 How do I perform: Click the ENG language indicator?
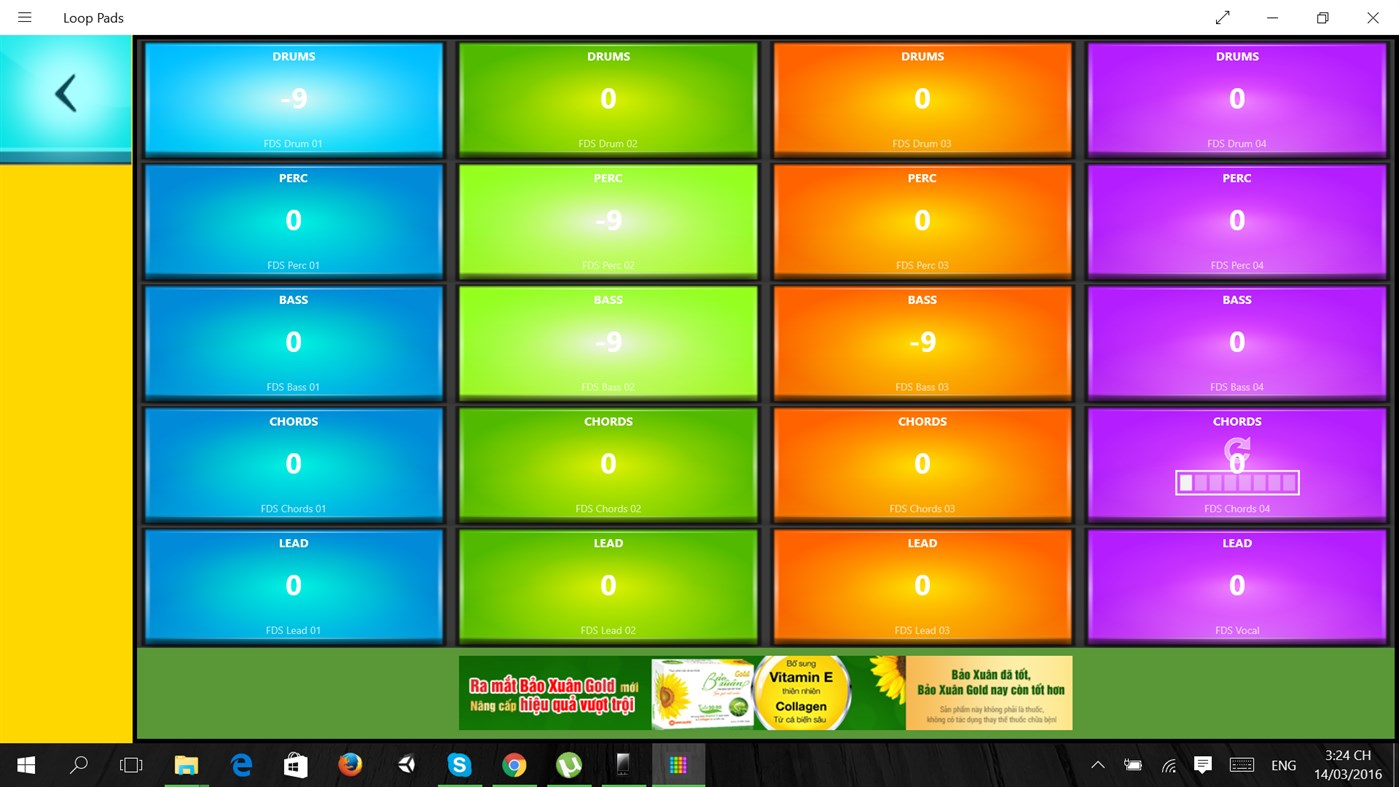(x=1283, y=765)
